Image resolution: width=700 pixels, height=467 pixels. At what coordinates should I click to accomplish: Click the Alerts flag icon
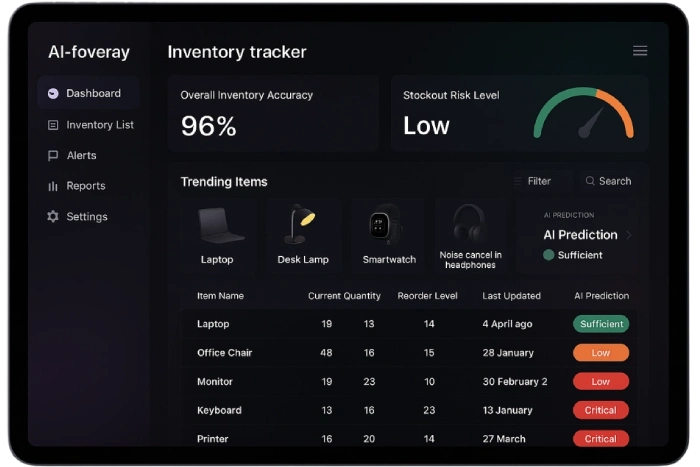click(53, 155)
